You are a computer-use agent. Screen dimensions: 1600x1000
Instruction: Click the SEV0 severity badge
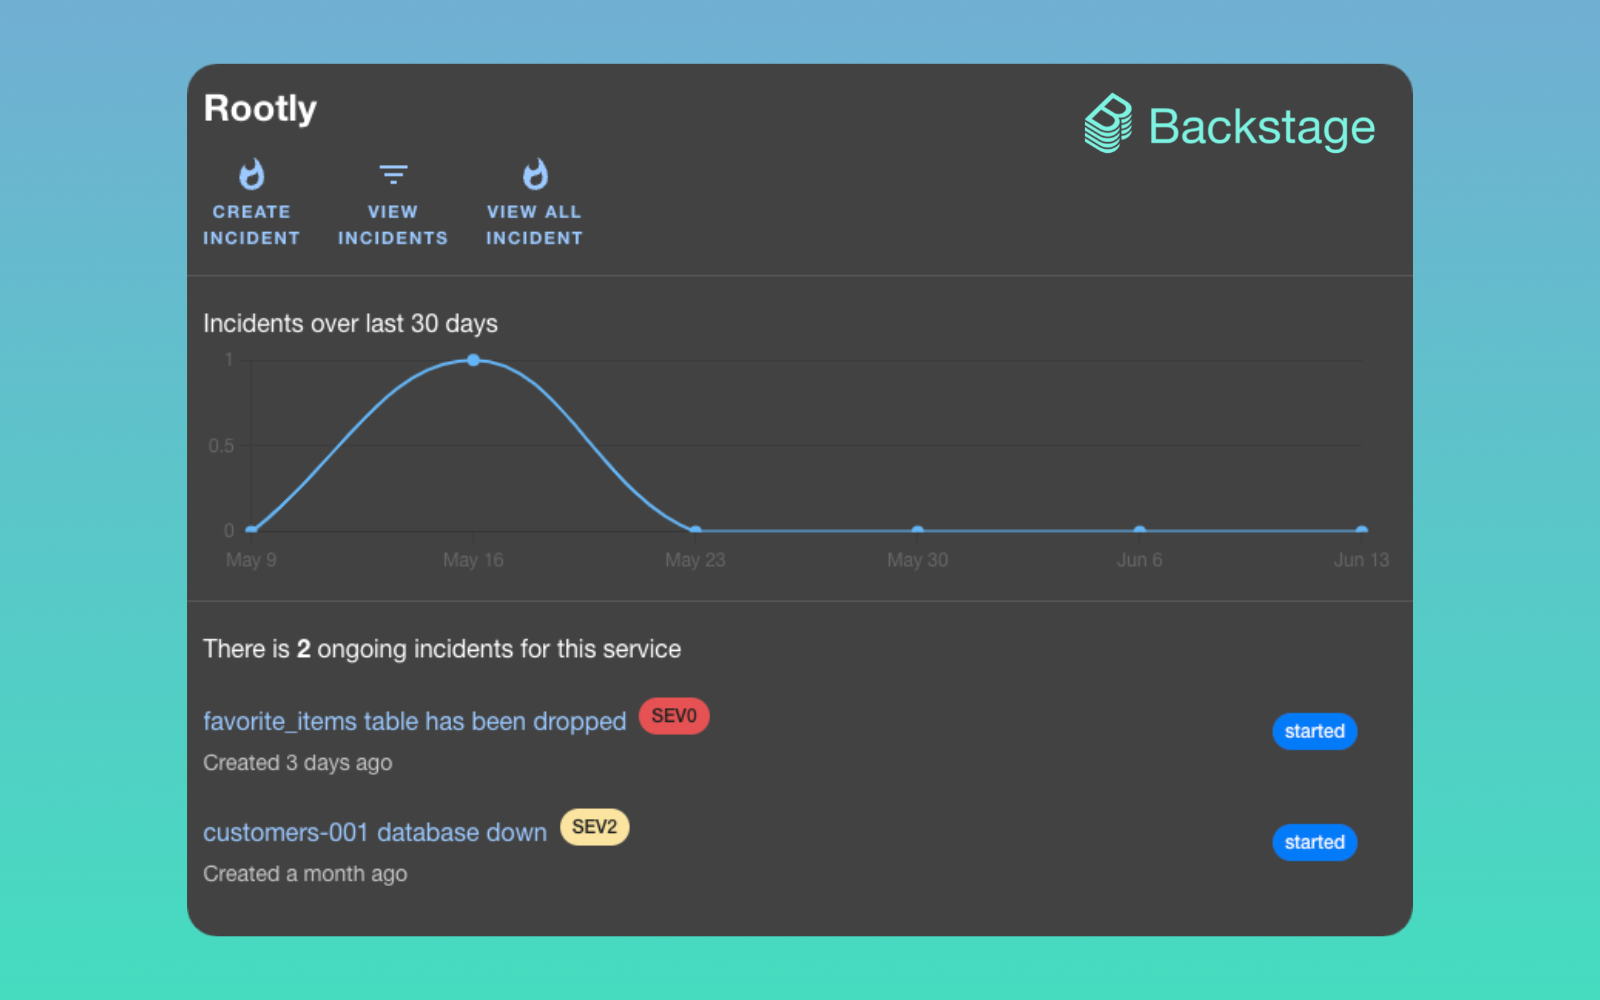(673, 716)
